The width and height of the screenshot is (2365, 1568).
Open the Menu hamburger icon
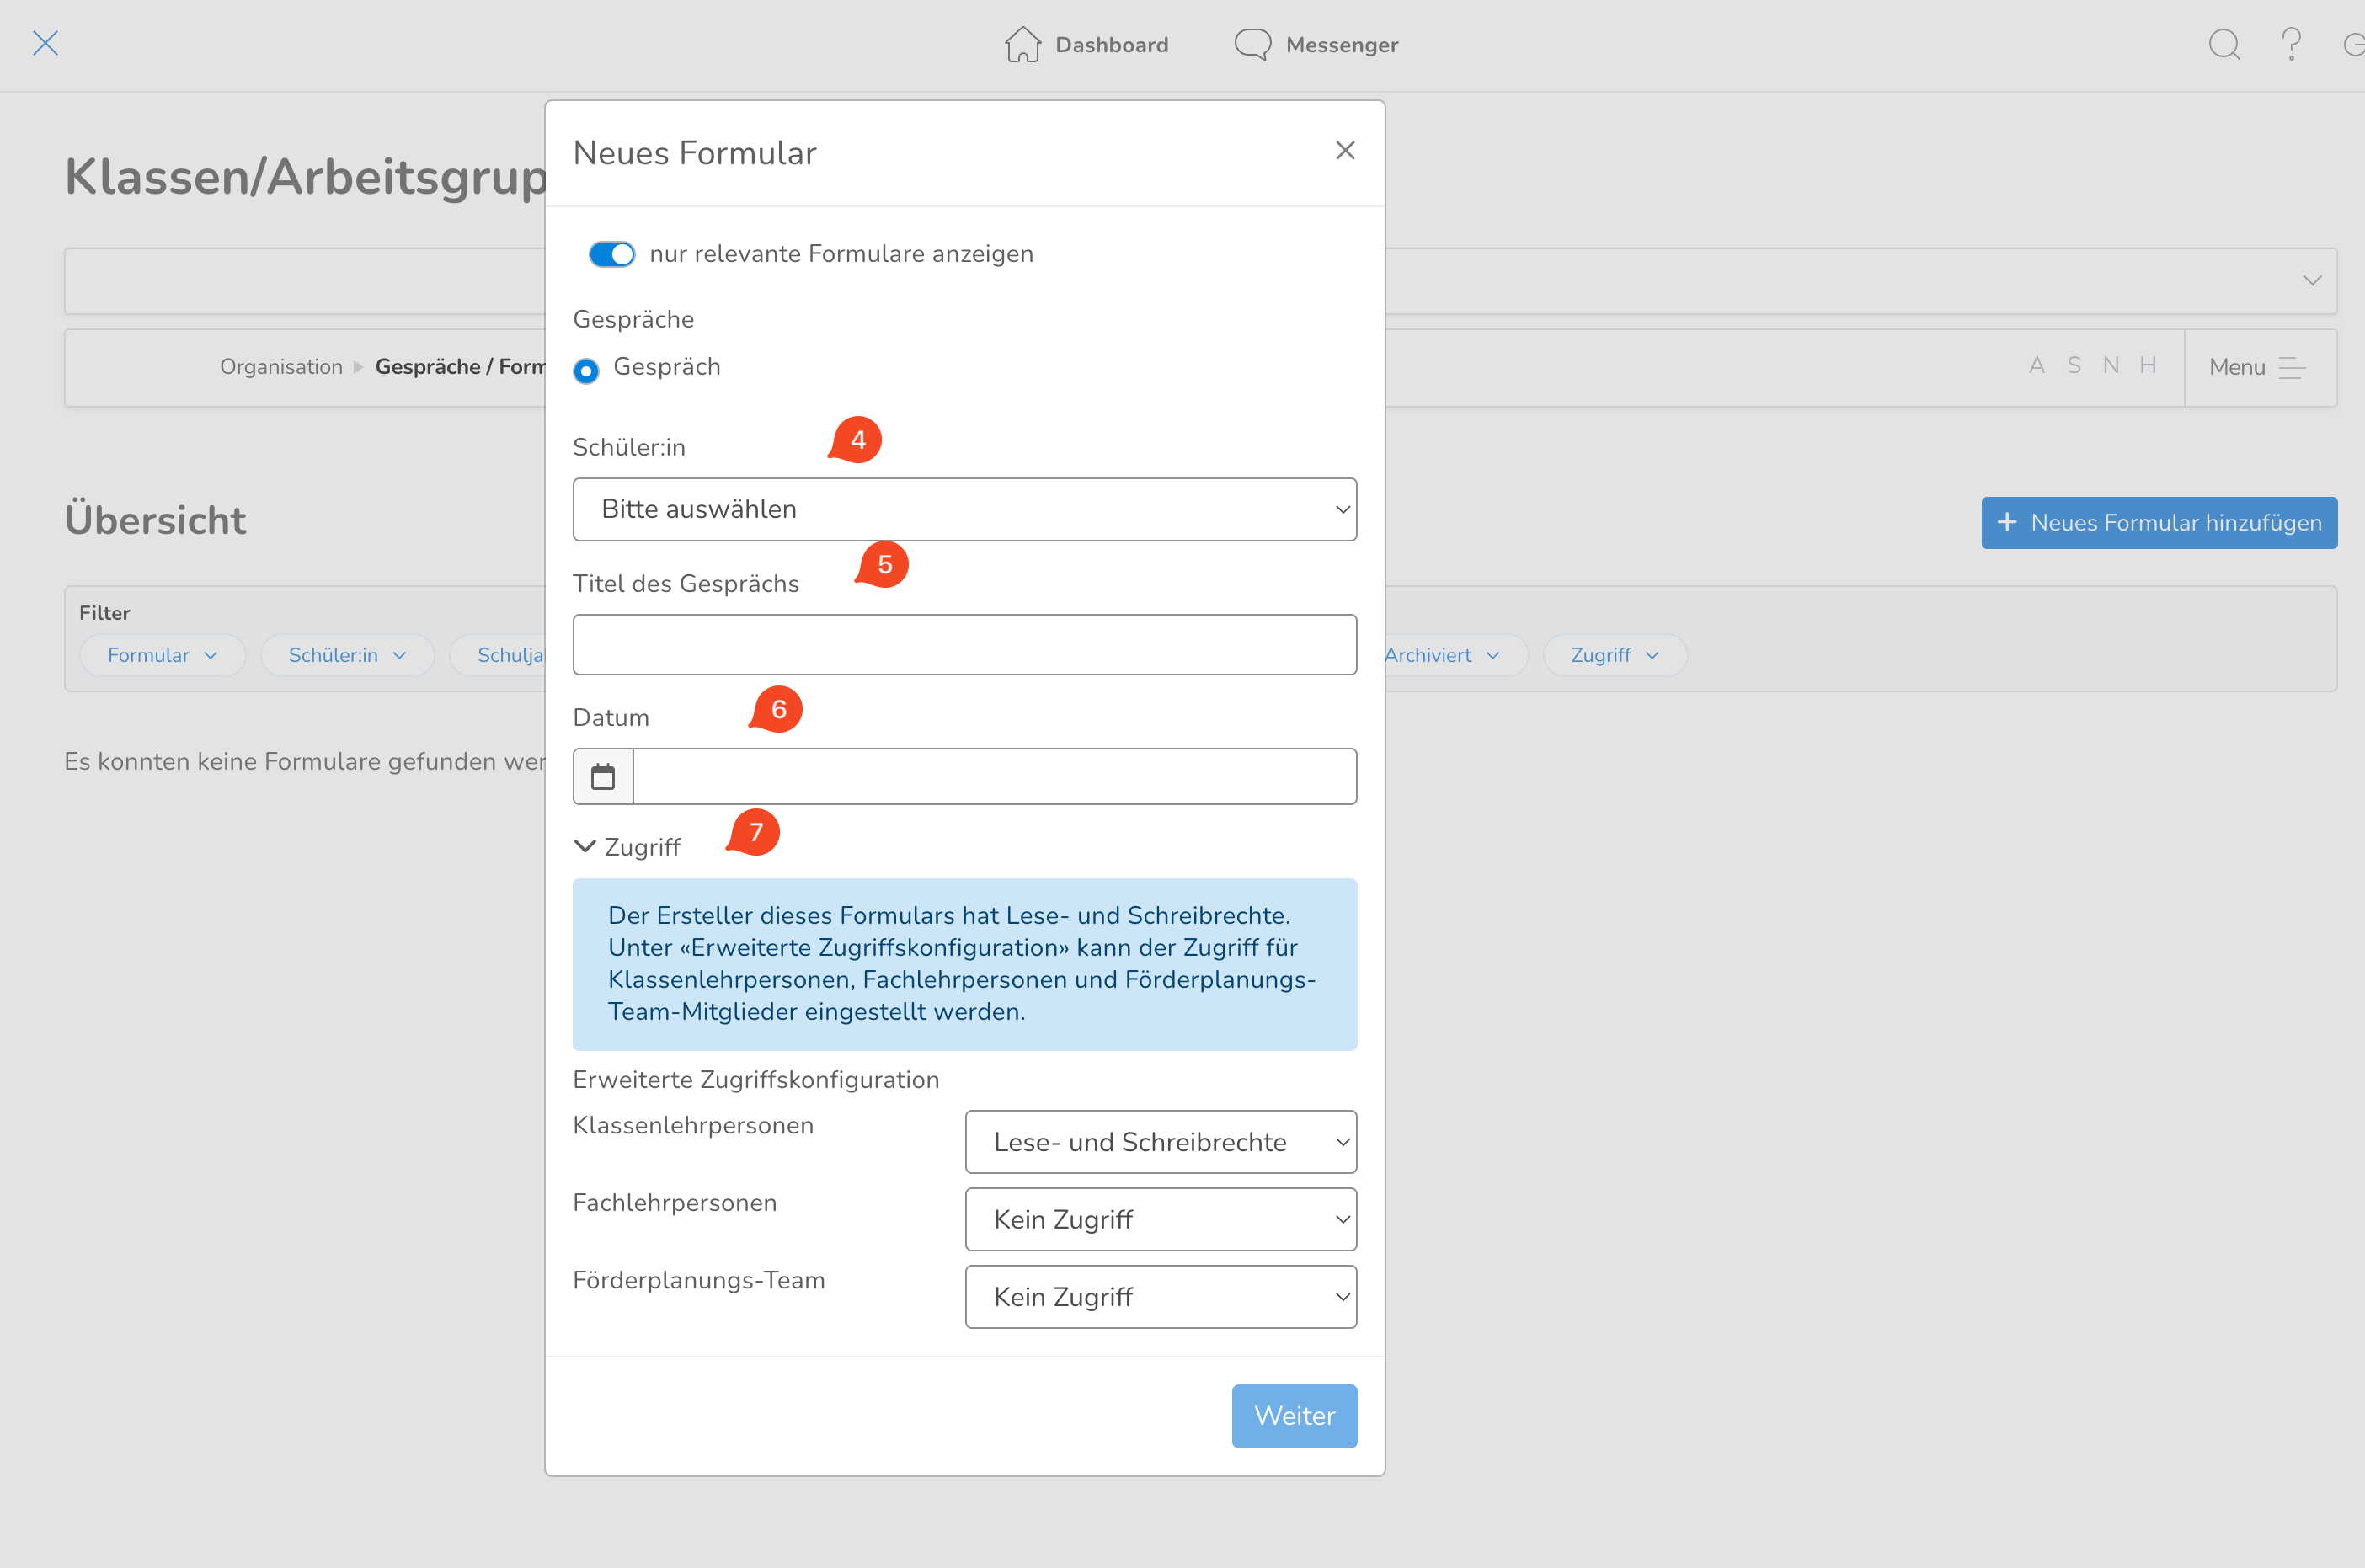coord(2291,368)
